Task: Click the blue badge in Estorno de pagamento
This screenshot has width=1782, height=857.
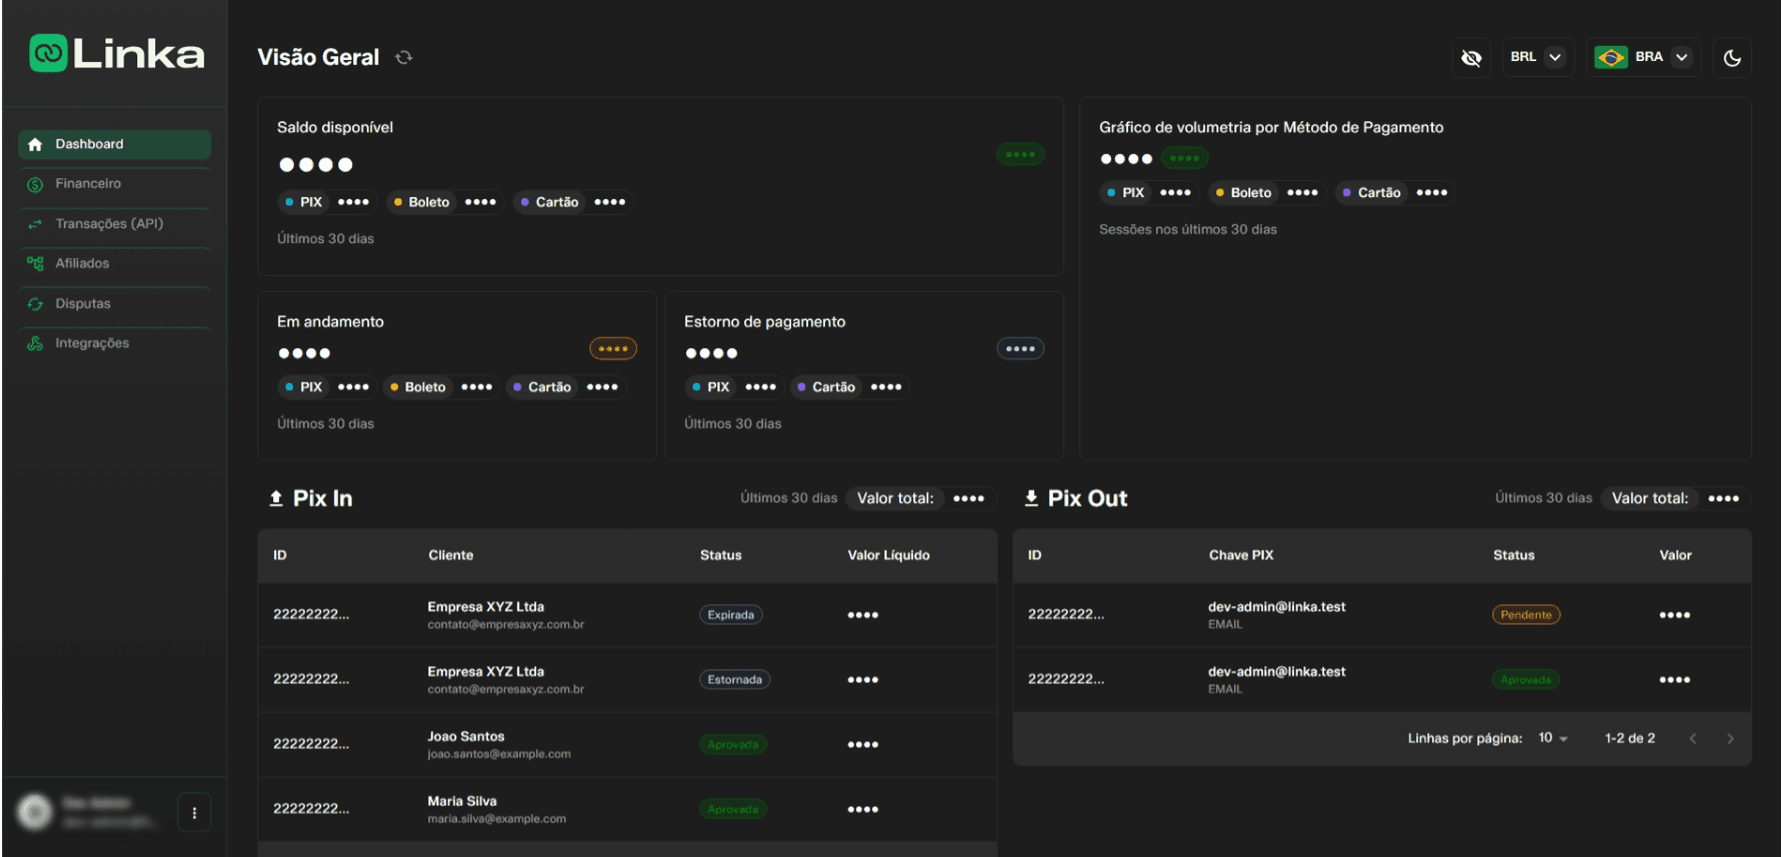Action: [x=1020, y=349]
